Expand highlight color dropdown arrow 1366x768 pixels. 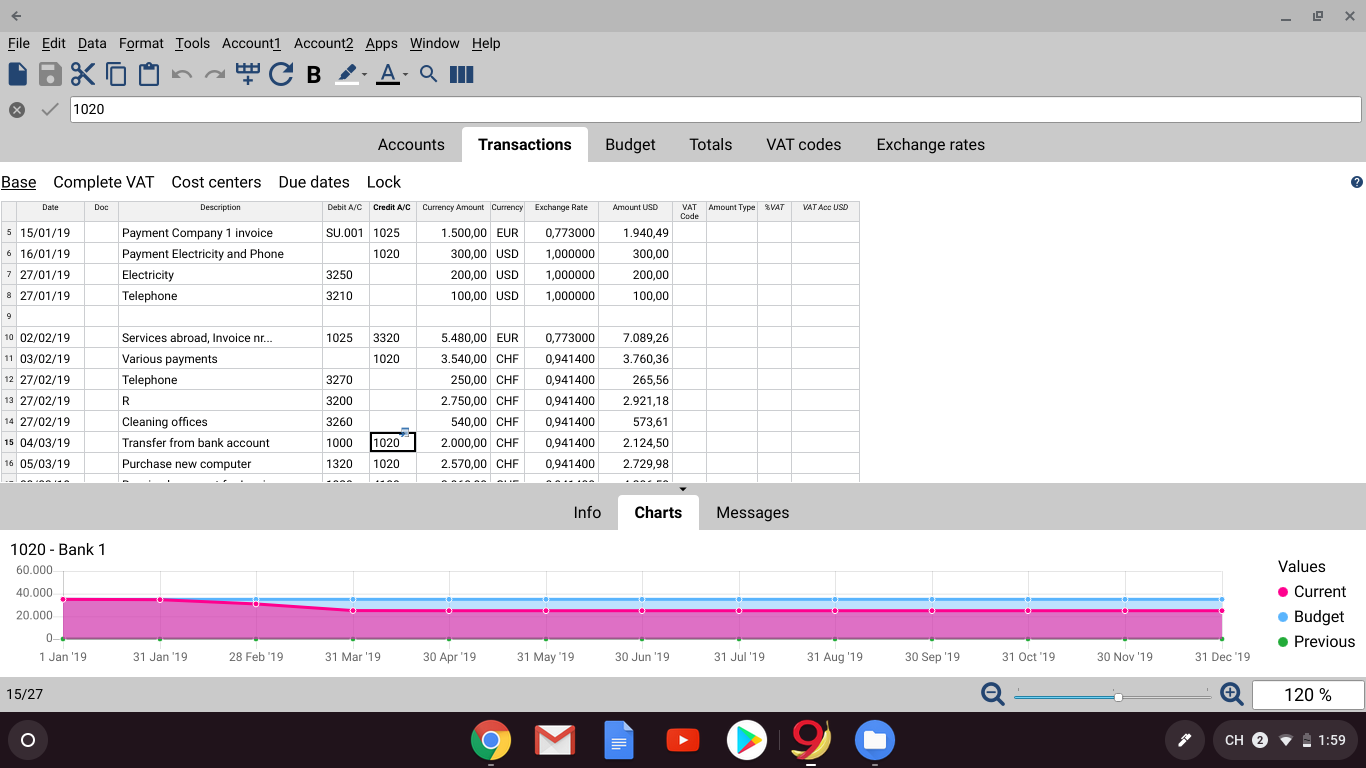point(364,75)
